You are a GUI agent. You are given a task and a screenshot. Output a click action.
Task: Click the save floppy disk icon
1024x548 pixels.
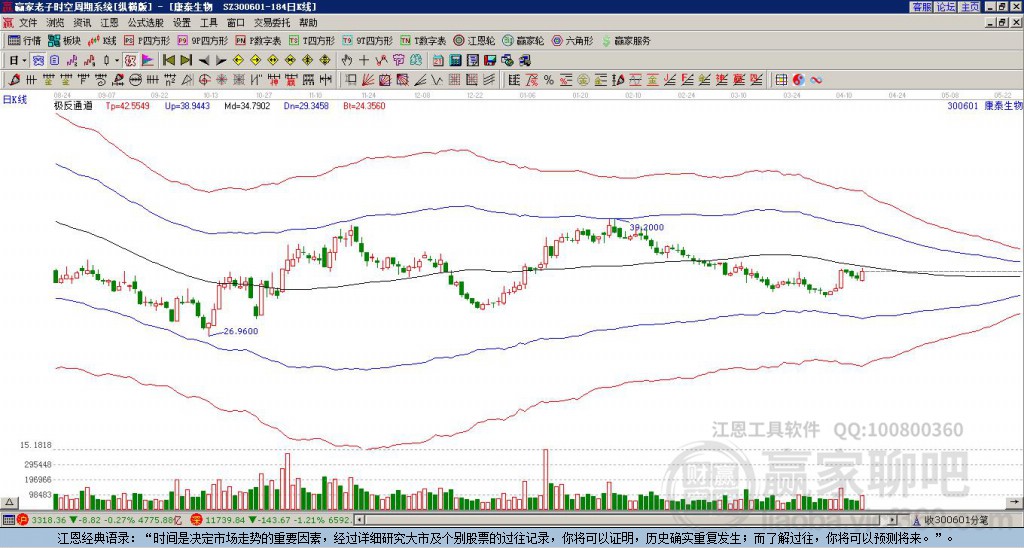[490, 61]
